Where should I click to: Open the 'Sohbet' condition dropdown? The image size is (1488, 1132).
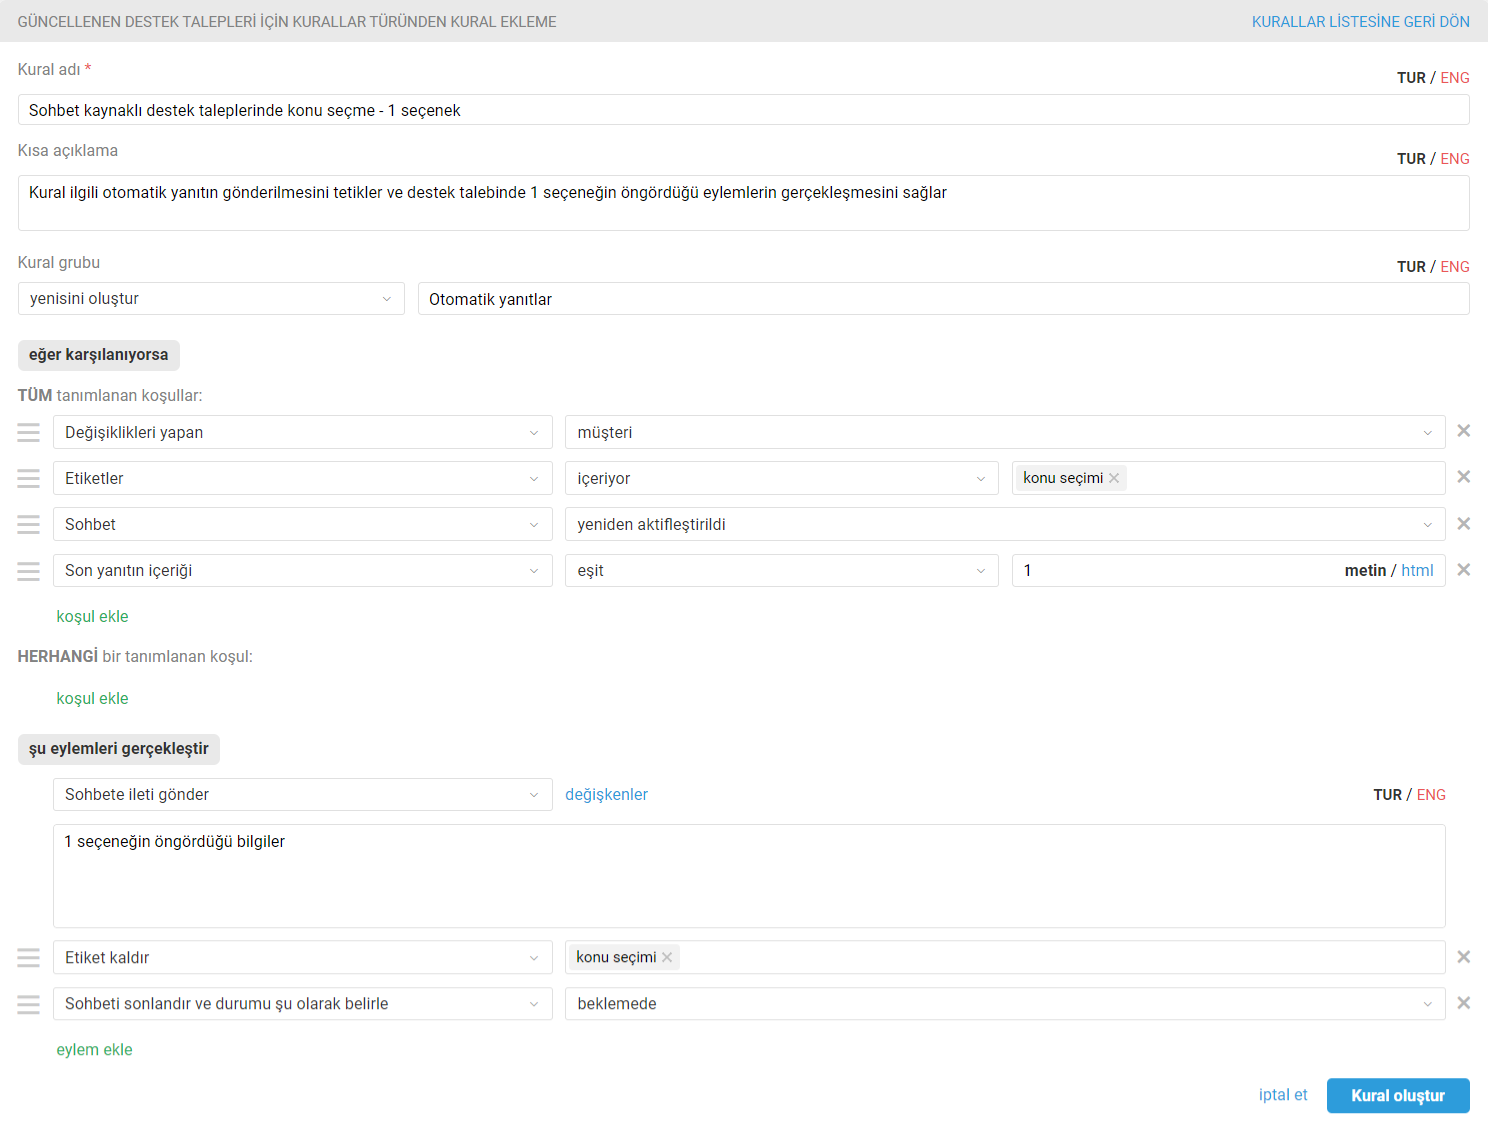tap(303, 524)
